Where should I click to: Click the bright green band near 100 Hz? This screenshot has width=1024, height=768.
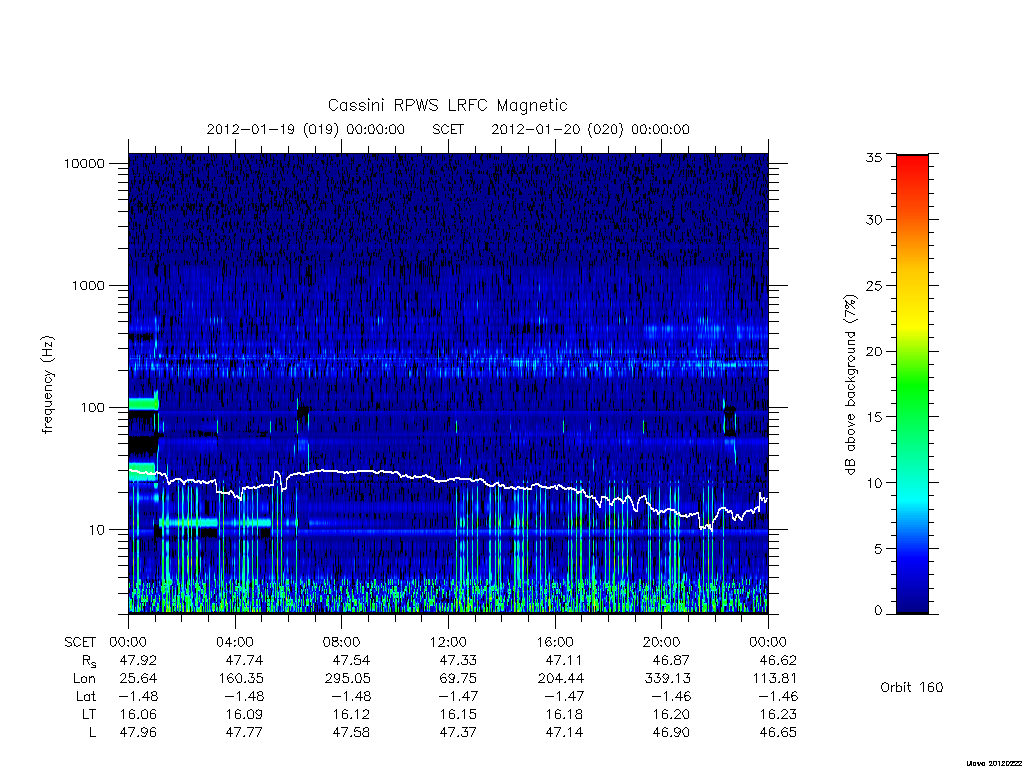143,404
